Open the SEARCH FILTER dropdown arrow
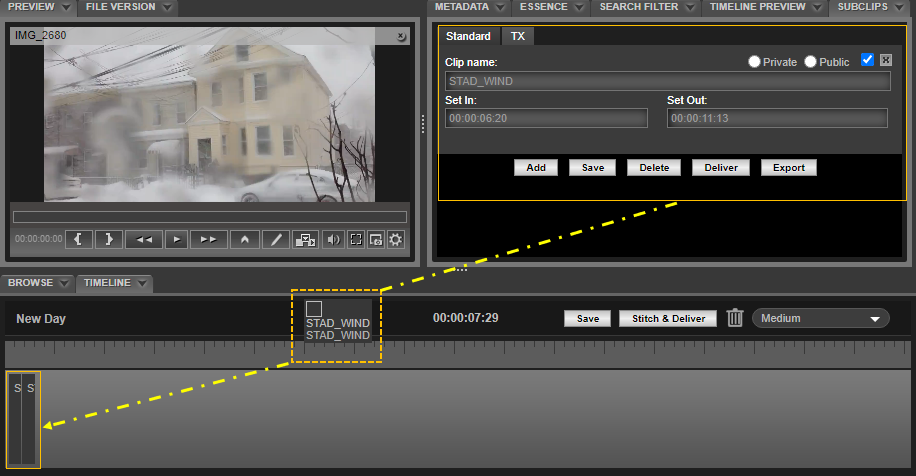This screenshot has height=476, width=916. coord(690,8)
